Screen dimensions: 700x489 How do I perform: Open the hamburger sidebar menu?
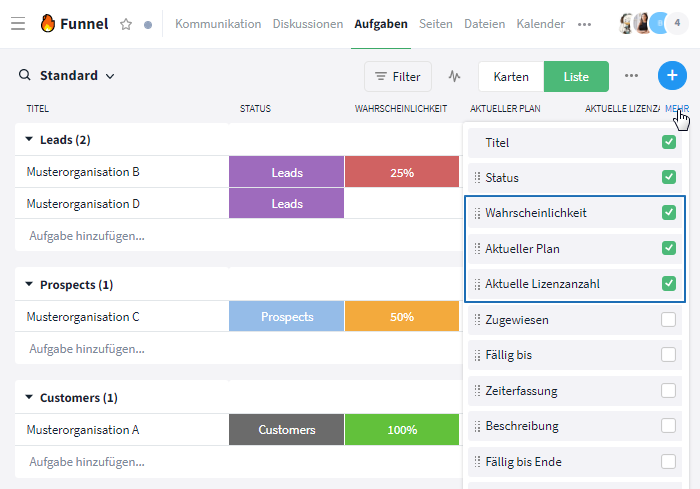pyautogui.click(x=18, y=23)
